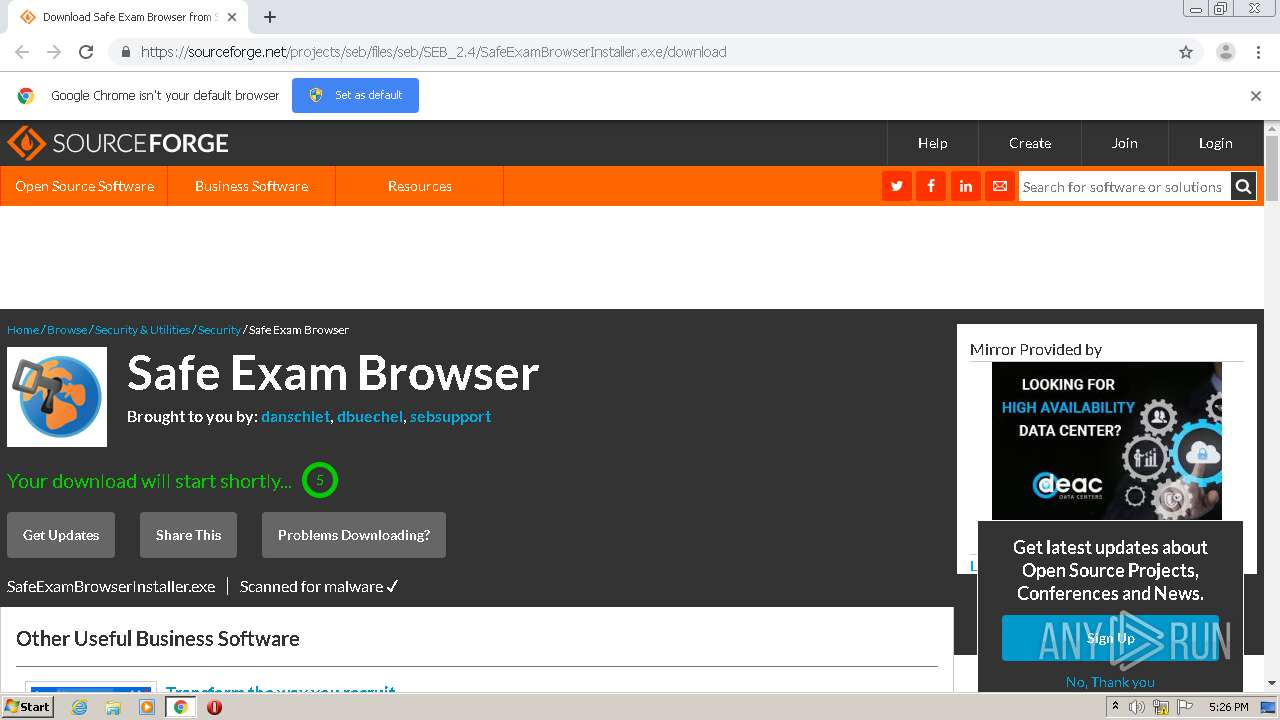
Task: Launch Internet Explorer from taskbar
Action: 79,707
